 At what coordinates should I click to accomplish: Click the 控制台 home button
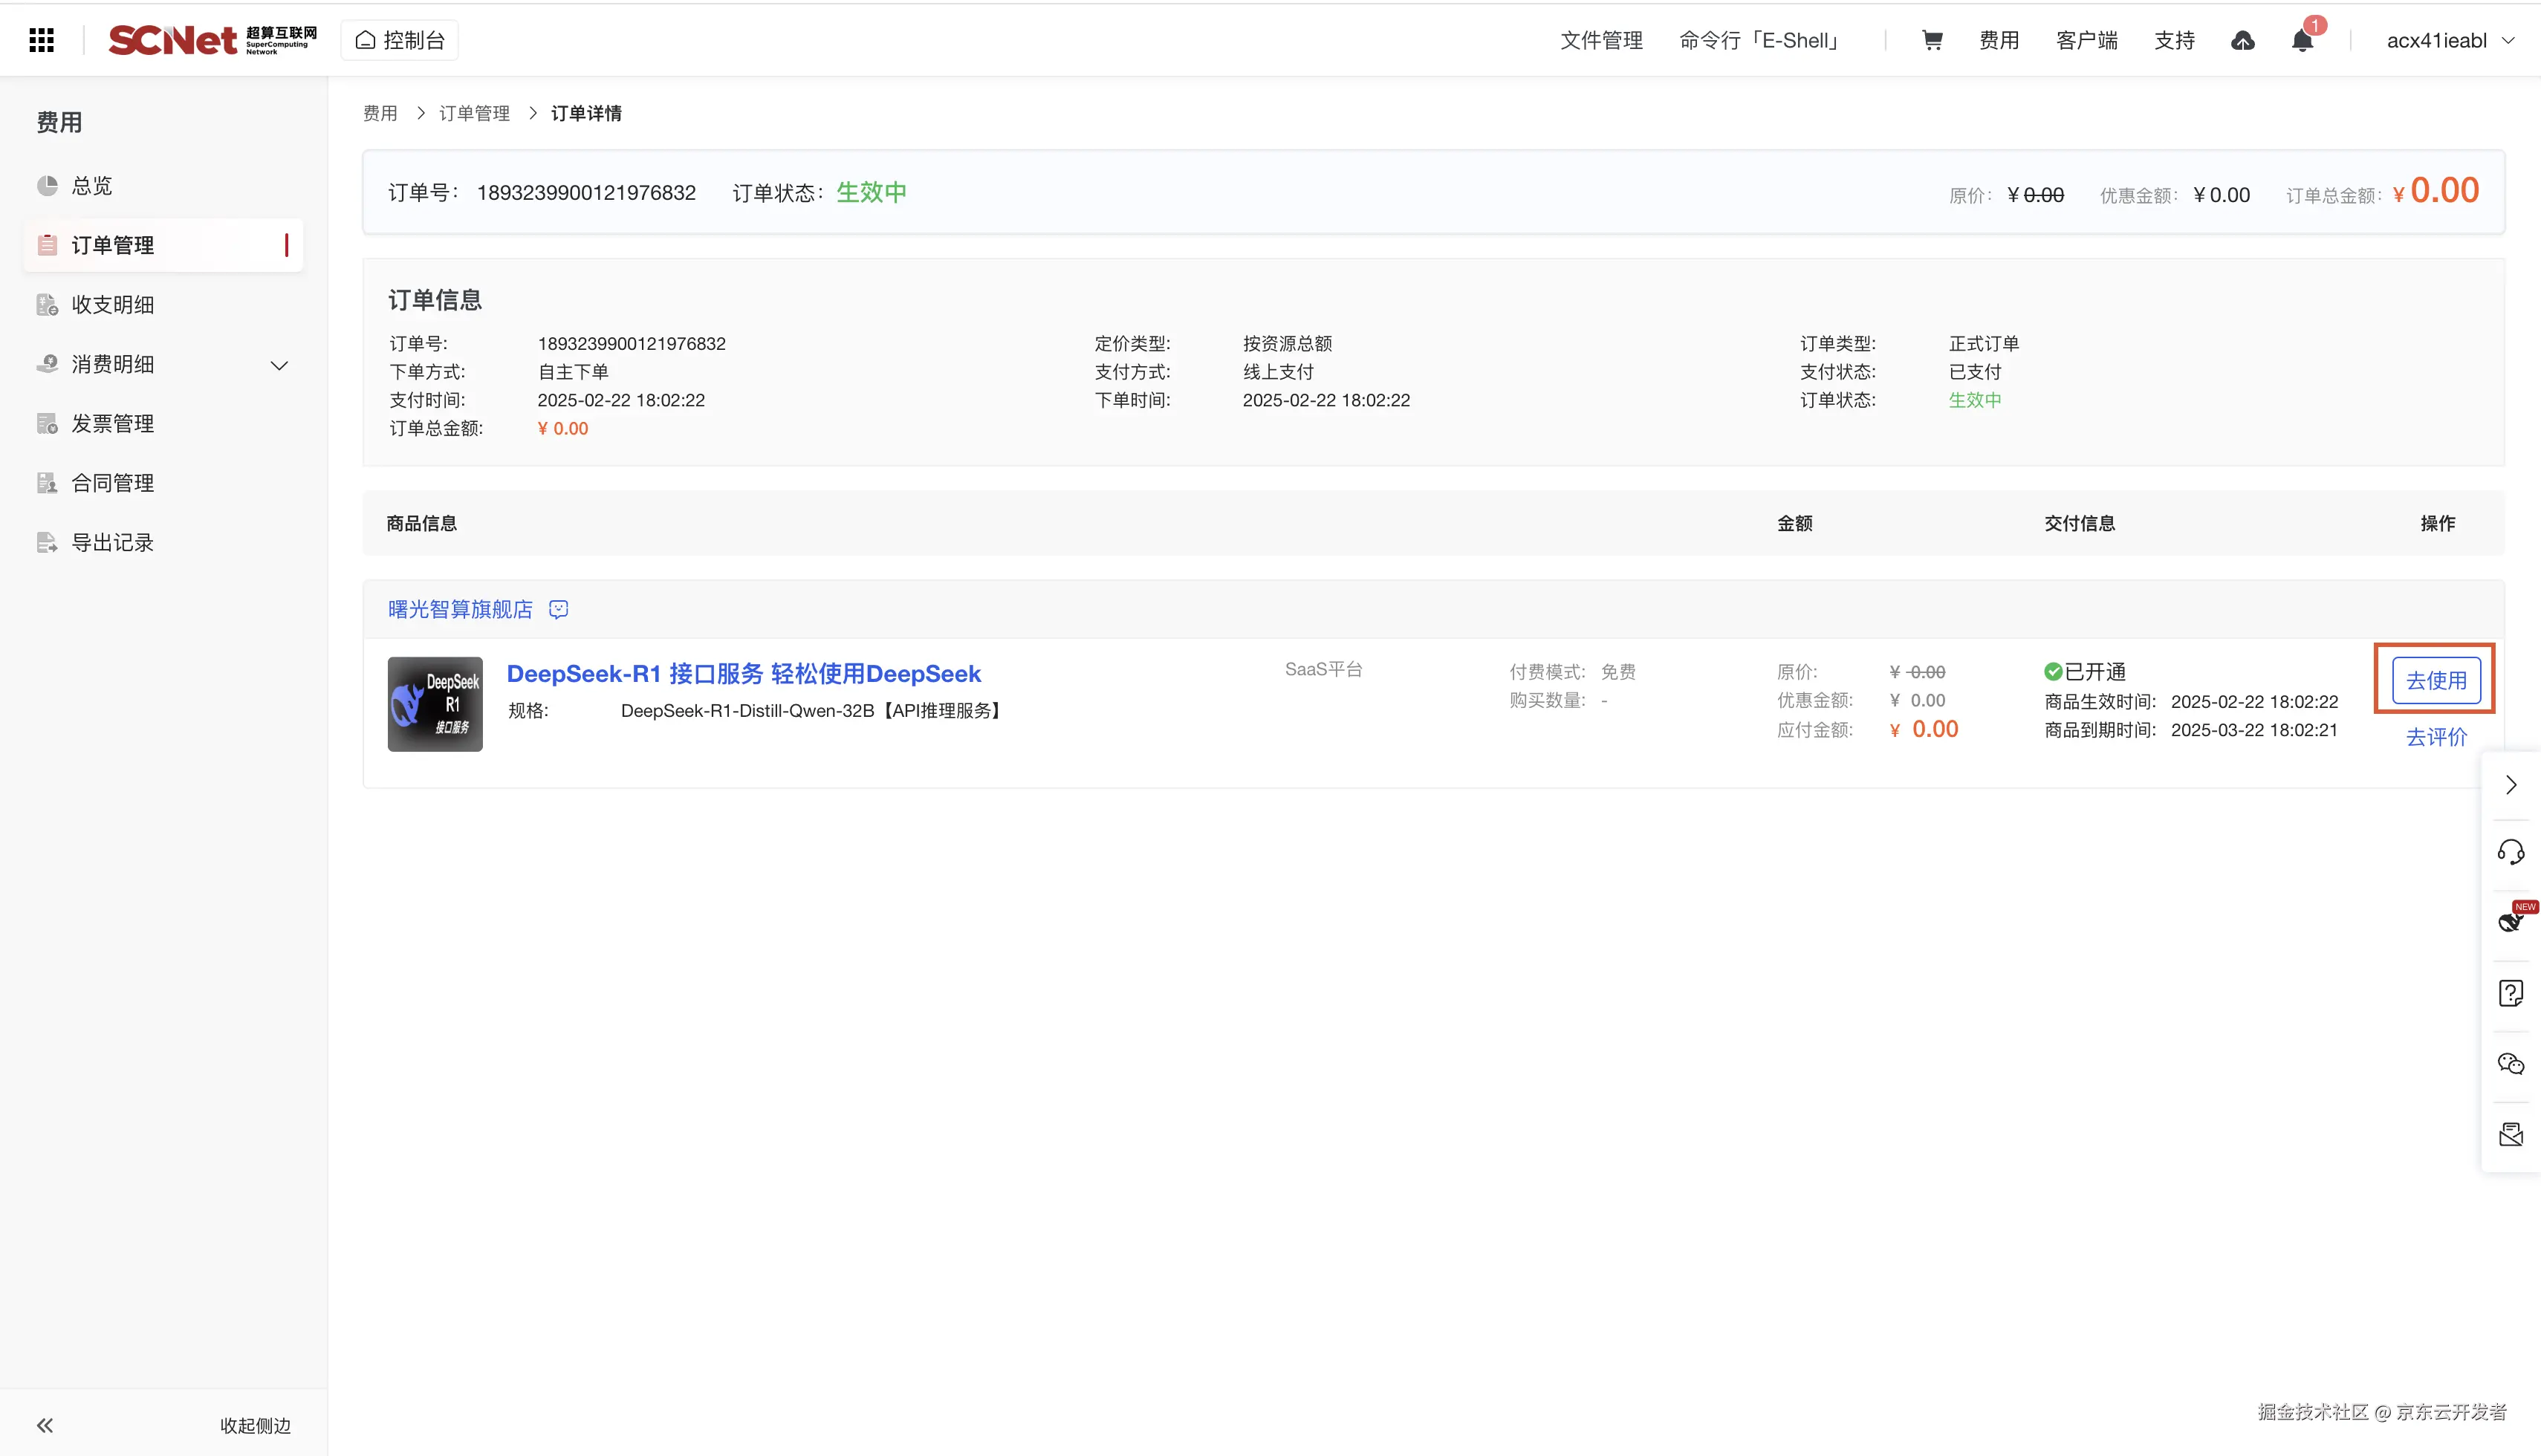(400, 40)
